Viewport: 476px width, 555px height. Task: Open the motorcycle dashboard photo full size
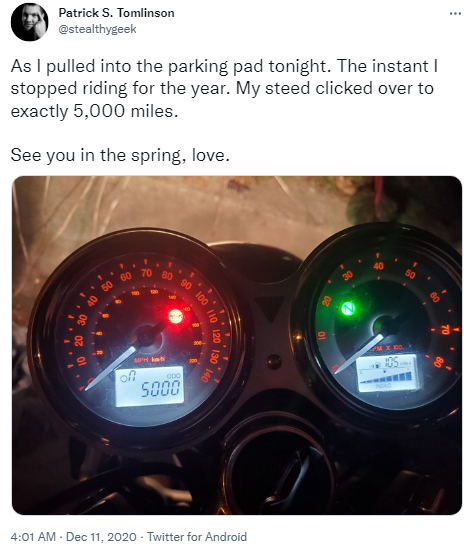(x=237, y=345)
